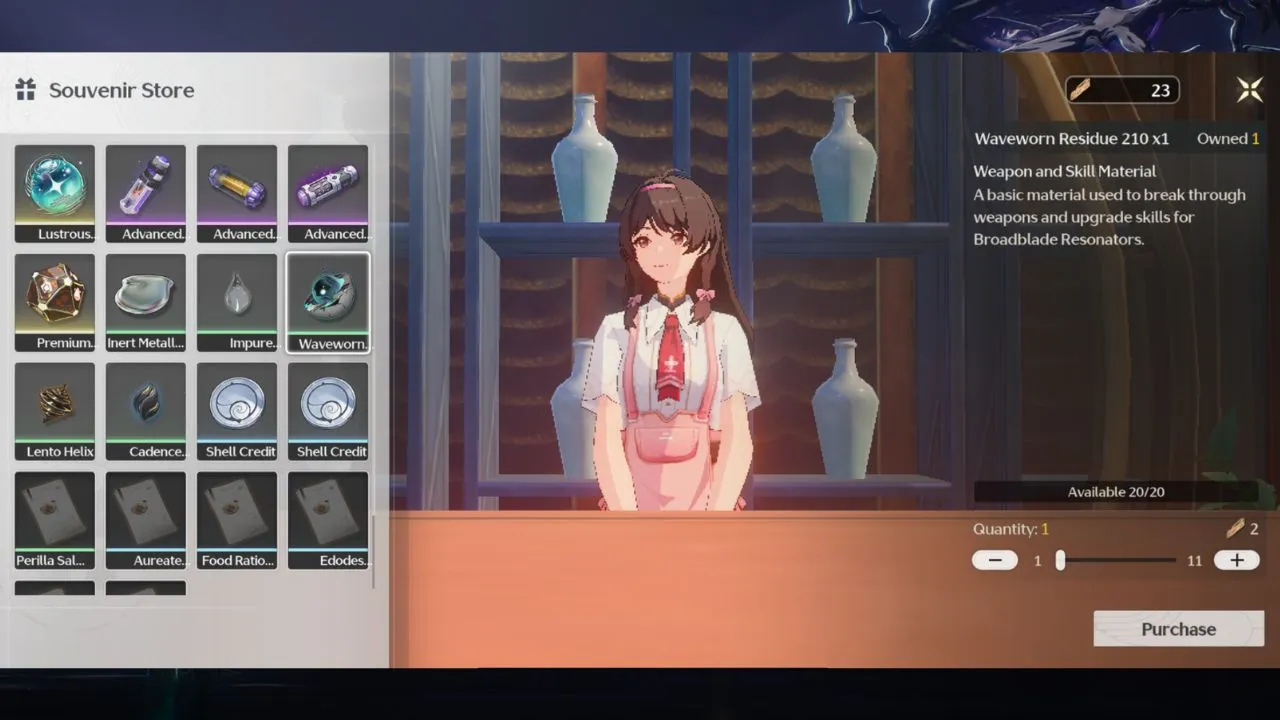Choose the Inert Metallic item
Viewport: 1280px width, 720px height.
point(146,302)
